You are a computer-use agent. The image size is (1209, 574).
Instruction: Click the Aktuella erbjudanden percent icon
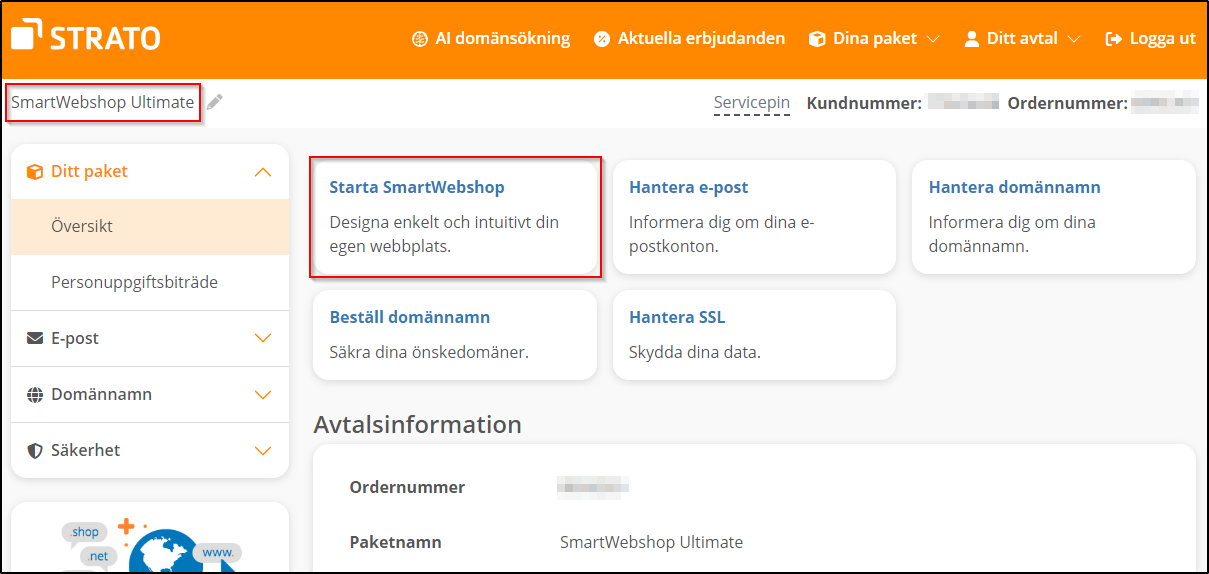coord(602,39)
